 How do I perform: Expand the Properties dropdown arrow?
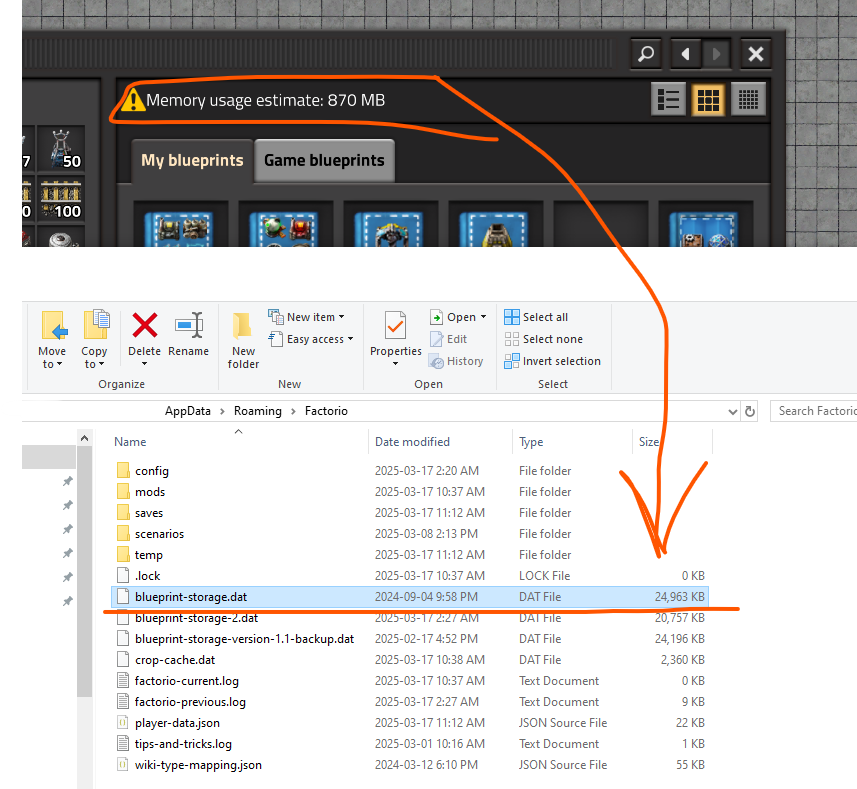pos(395,364)
